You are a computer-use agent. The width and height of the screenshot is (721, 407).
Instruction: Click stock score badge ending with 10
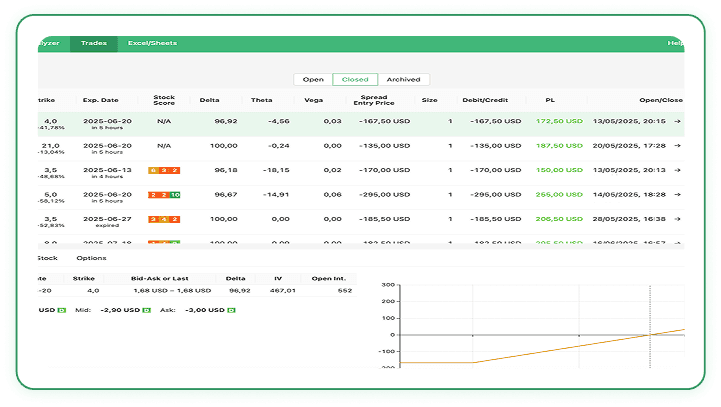click(164, 195)
